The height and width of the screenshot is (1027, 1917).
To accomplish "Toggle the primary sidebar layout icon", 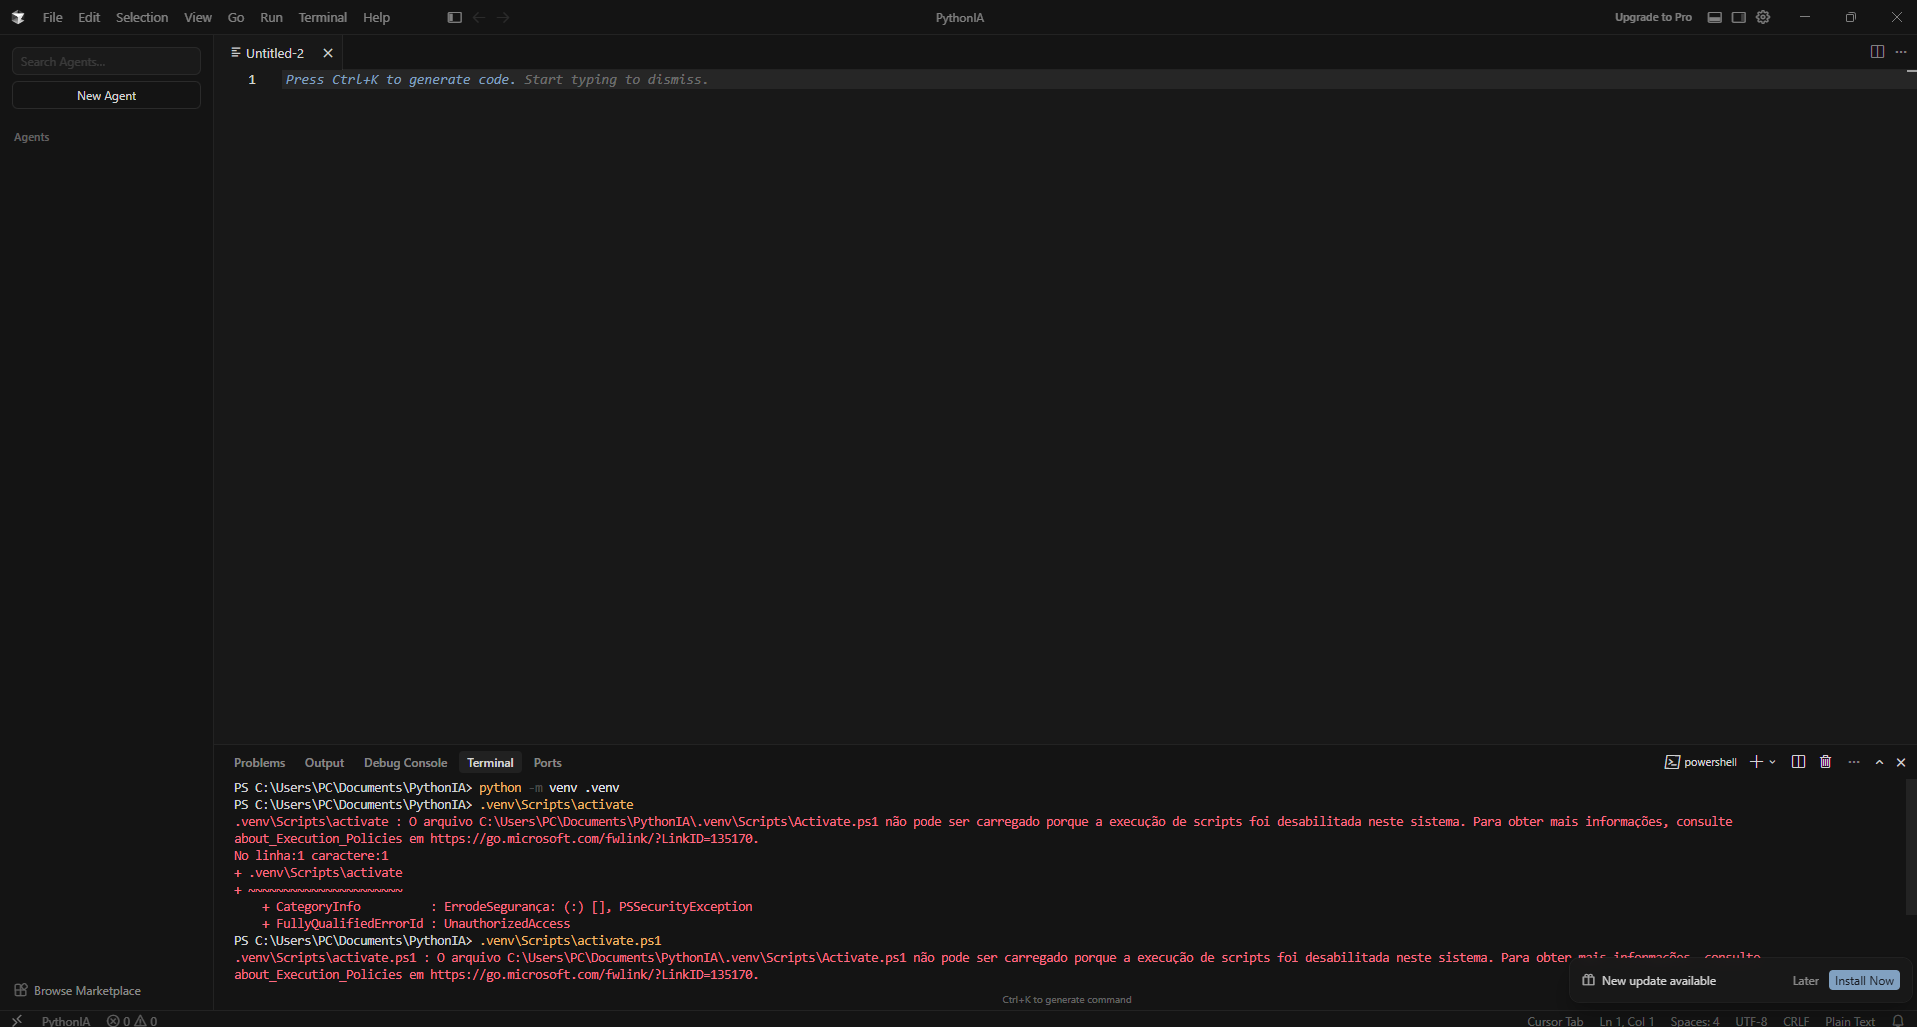I will pos(455,17).
